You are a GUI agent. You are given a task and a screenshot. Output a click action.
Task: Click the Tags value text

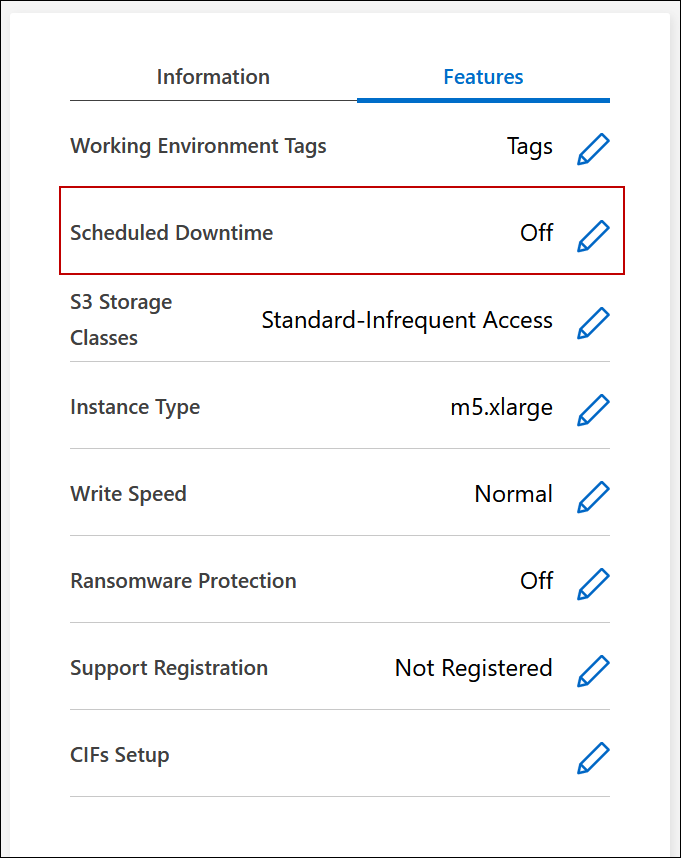(x=529, y=146)
